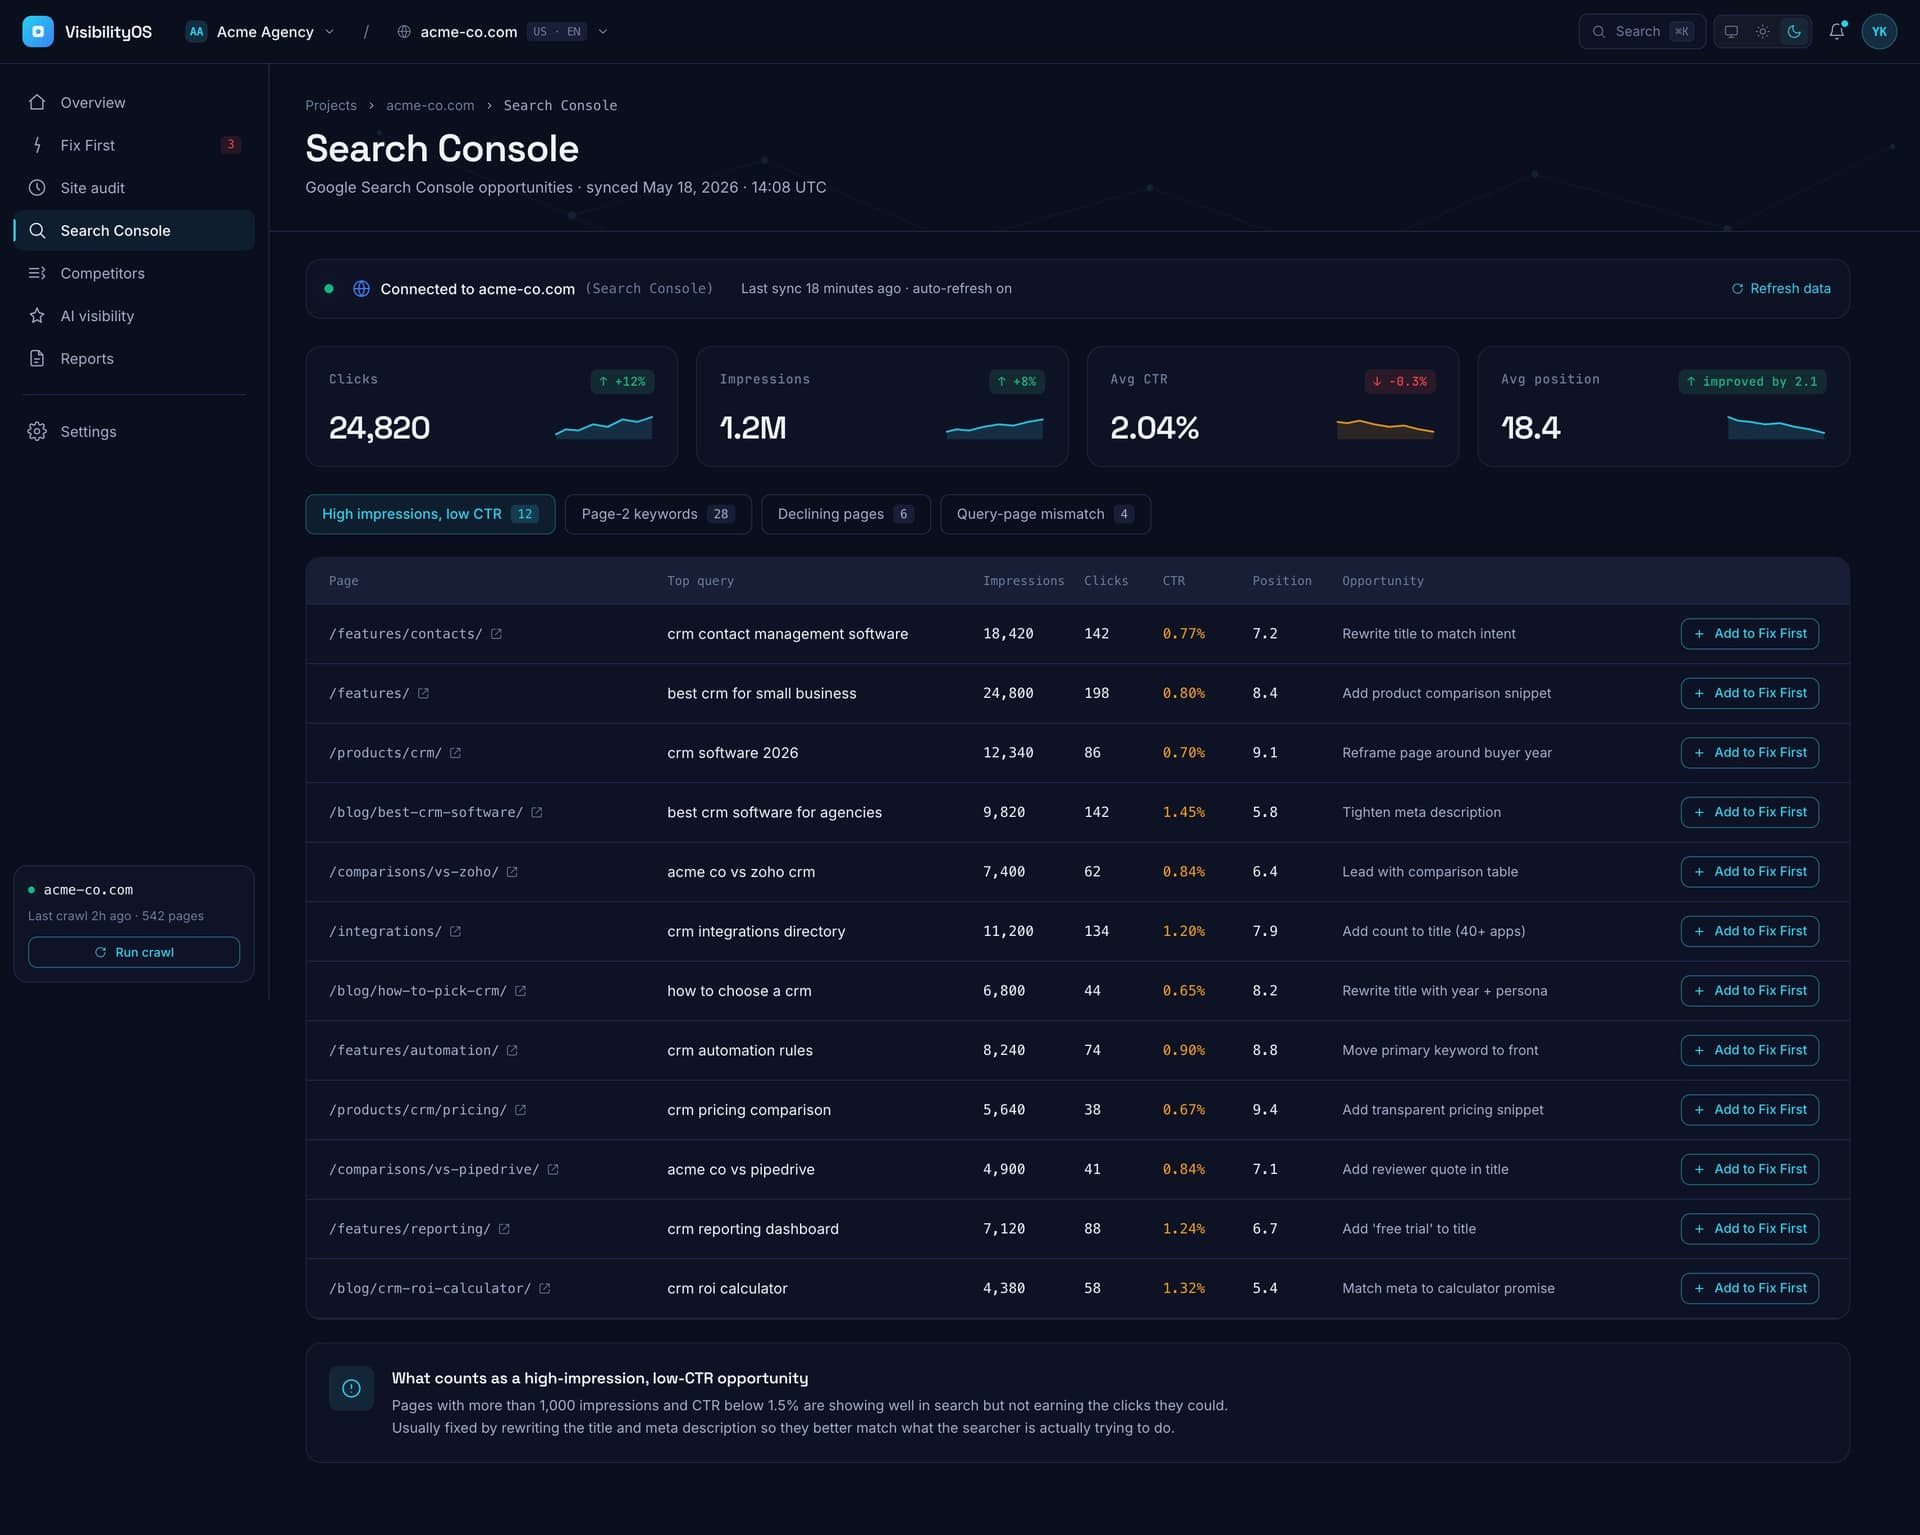Open notifications bell icon
The height and width of the screenshot is (1535, 1920).
click(1837, 31)
